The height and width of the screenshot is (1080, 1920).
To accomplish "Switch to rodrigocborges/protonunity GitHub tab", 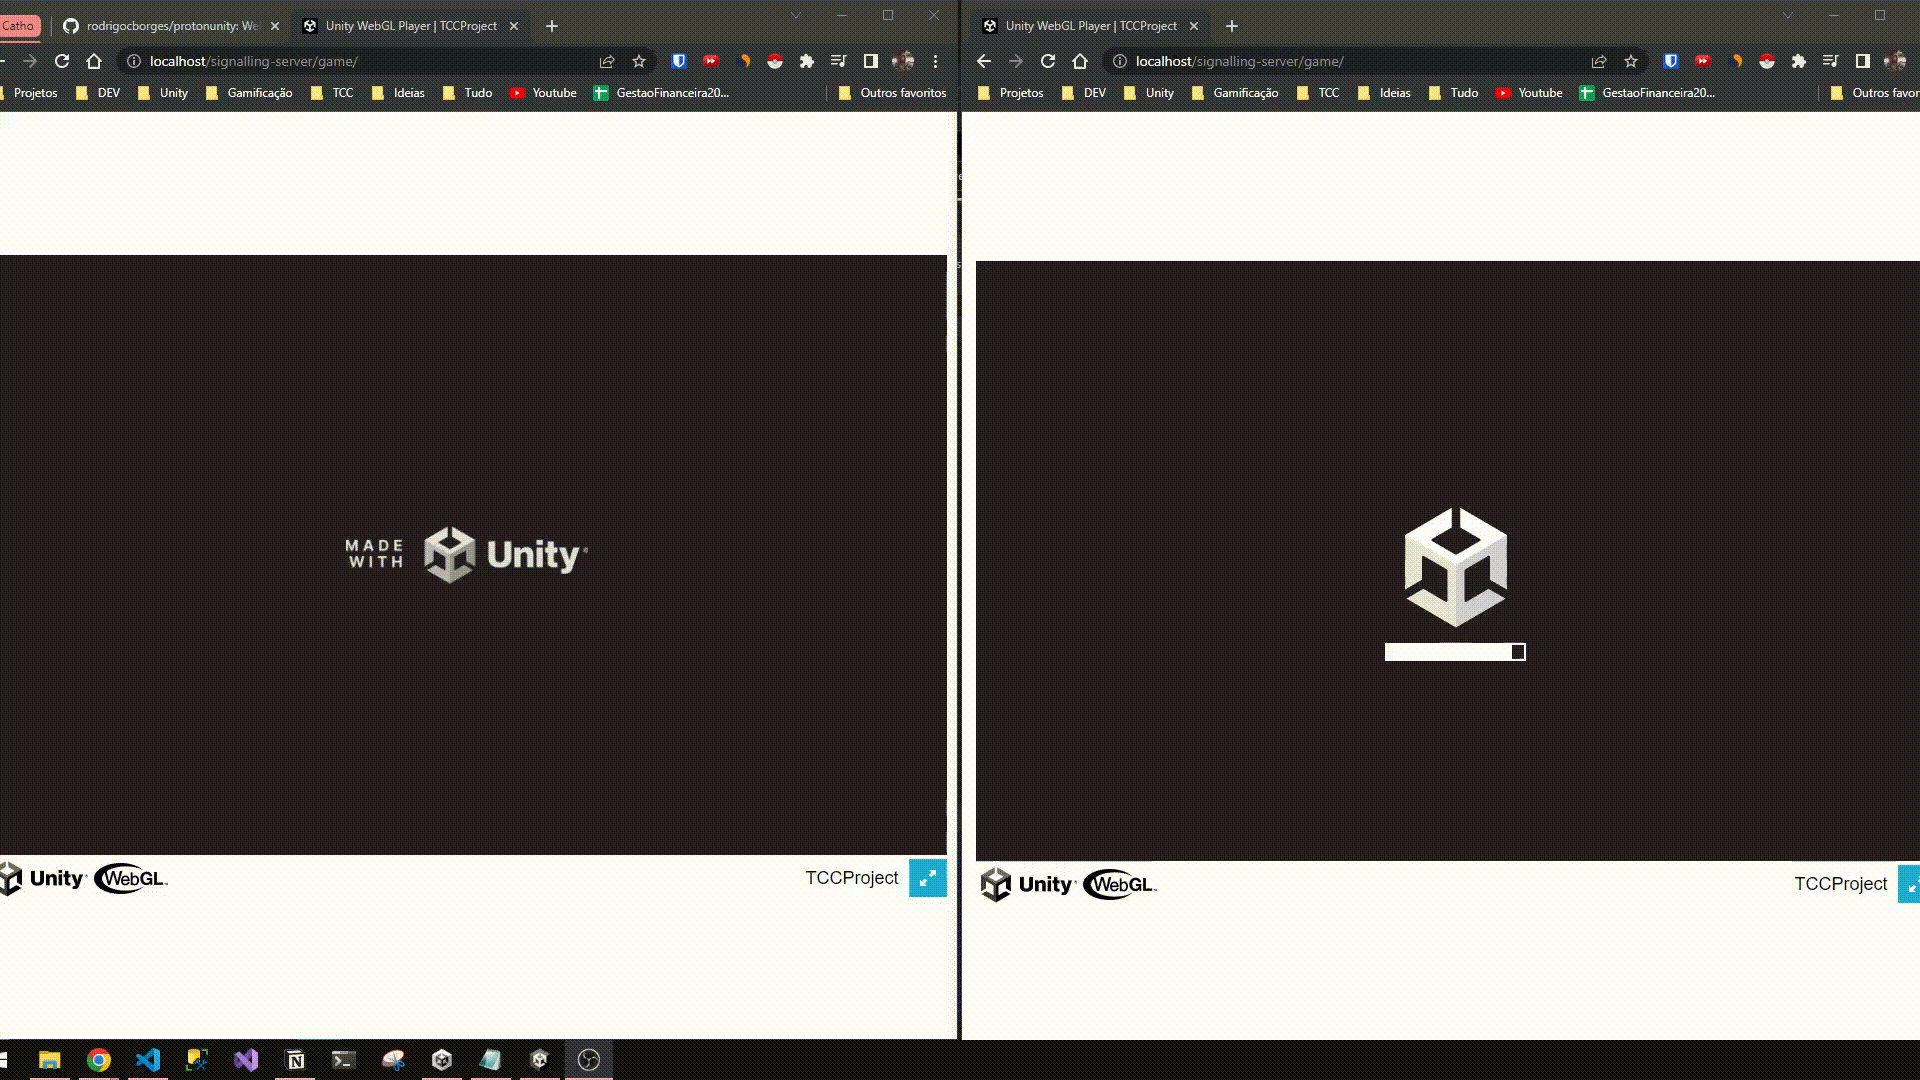I will click(165, 26).
